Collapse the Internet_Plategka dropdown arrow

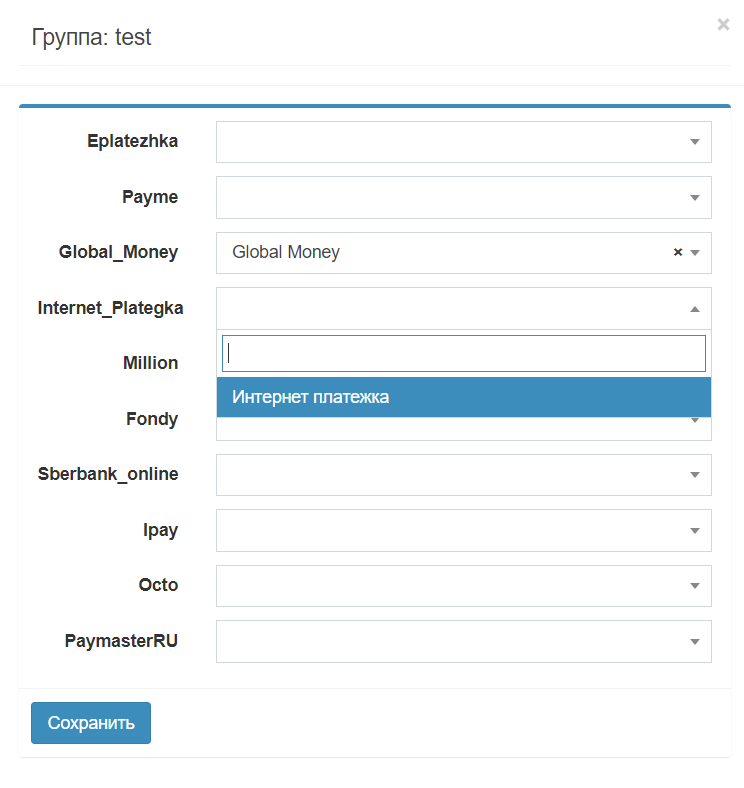(x=695, y=309)
